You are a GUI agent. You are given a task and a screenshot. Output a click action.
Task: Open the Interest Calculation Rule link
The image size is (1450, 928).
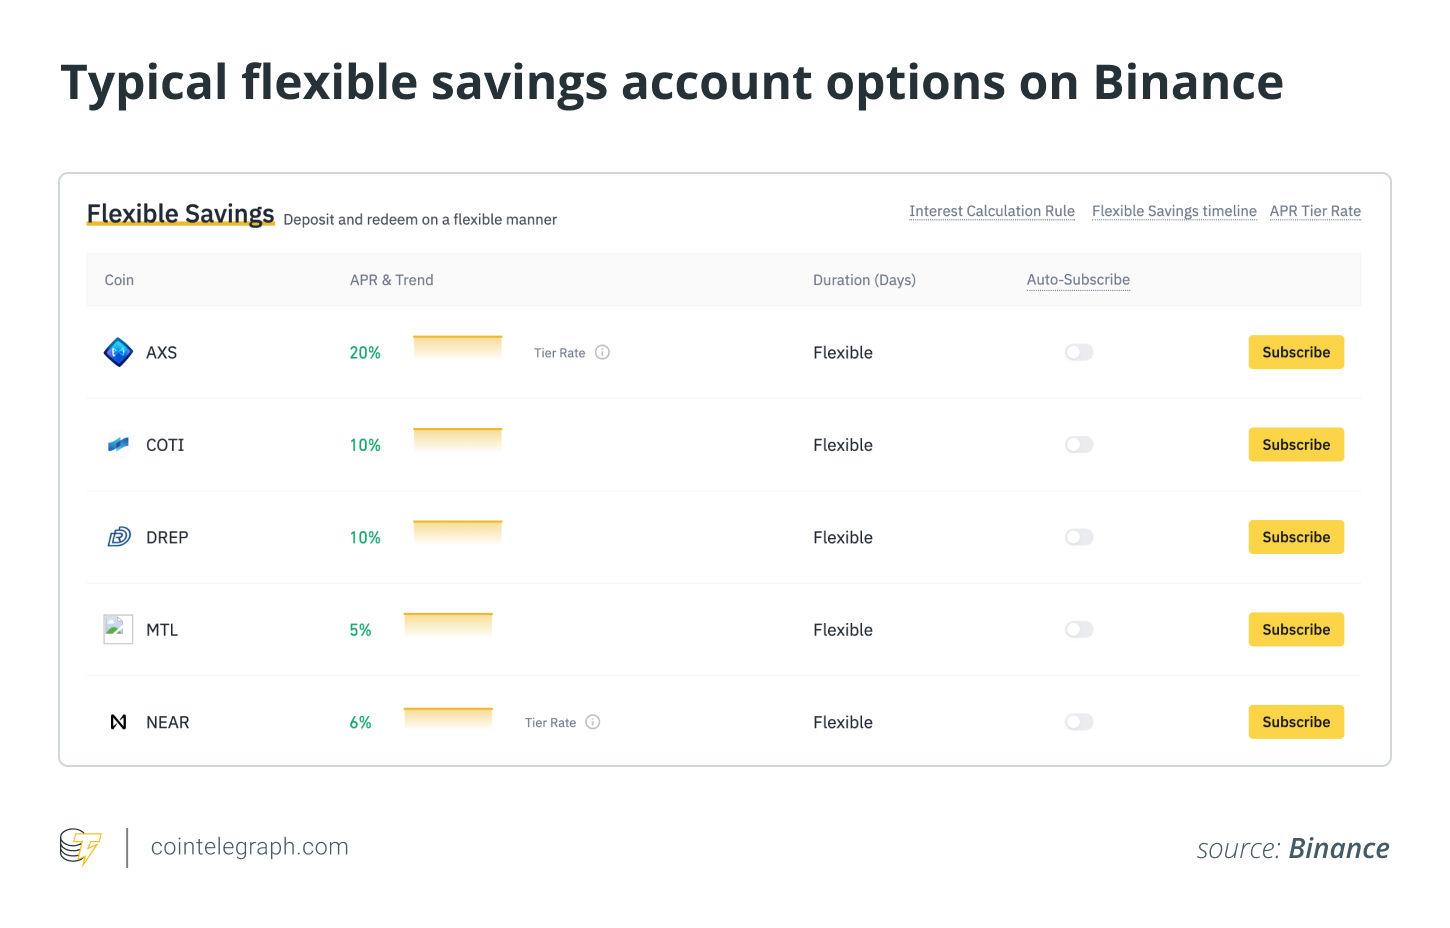tap(991, 211)
